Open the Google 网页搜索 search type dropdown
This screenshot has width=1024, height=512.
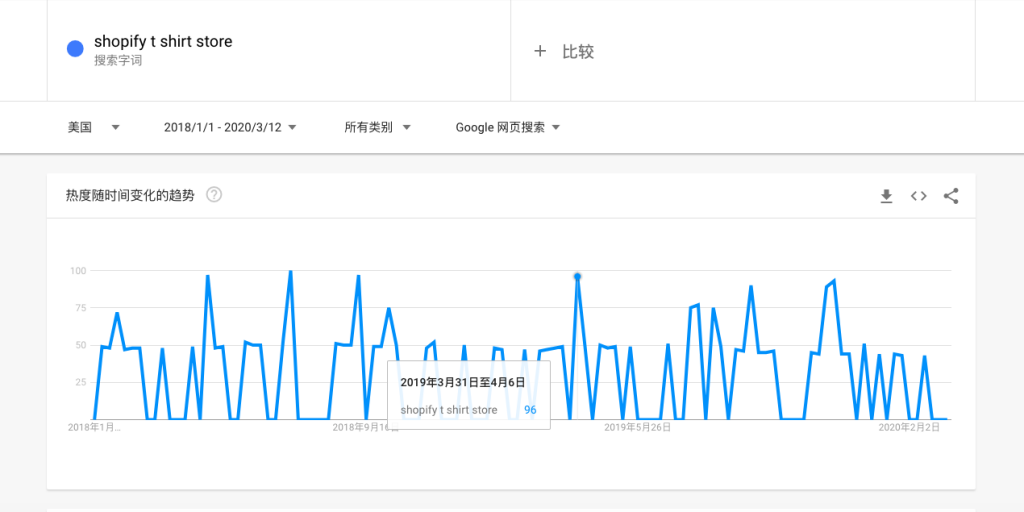pyautogui.click(x=508, y=127)
